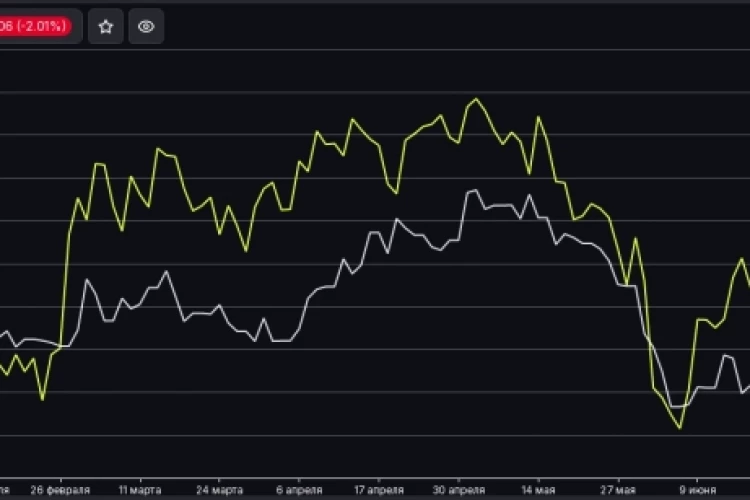Add the chart to favorites with the star icon

coord(106,26)
